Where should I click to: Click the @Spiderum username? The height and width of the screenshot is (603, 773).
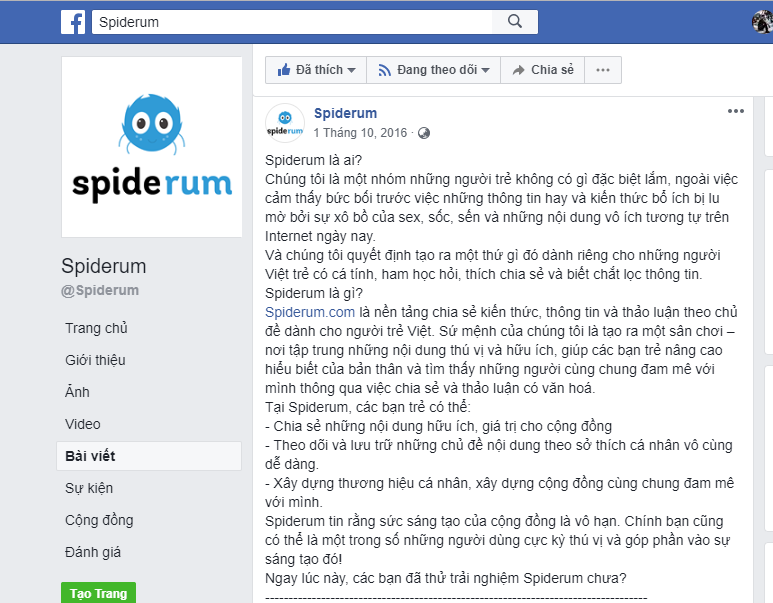(x=100, y=290)
